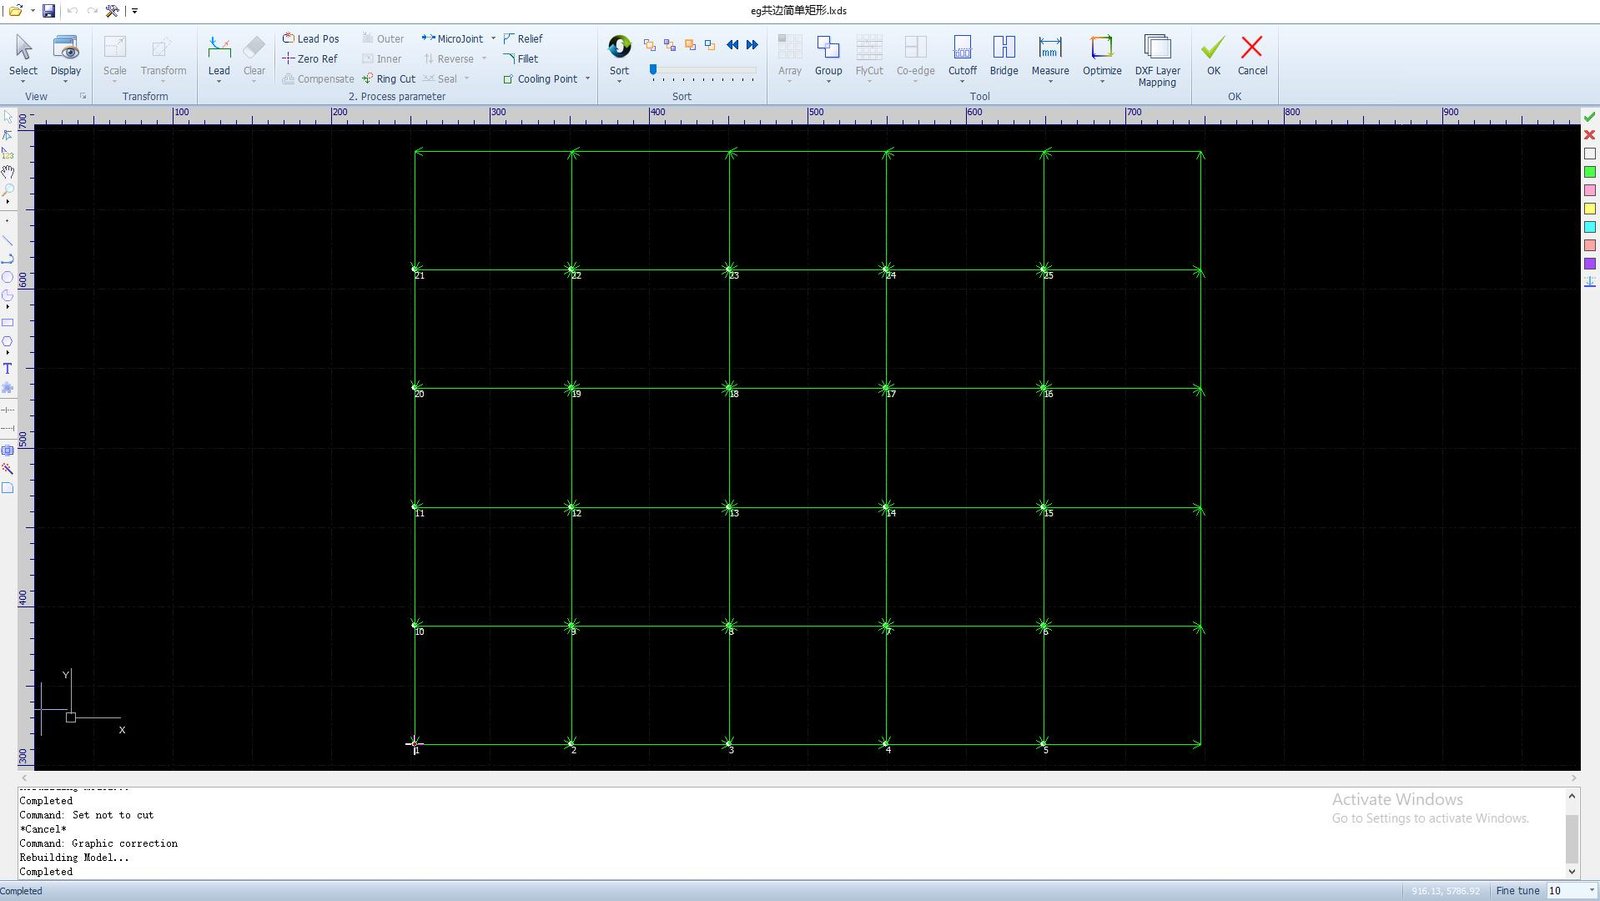Click node 13 in the grid drawing

[730, 508]
